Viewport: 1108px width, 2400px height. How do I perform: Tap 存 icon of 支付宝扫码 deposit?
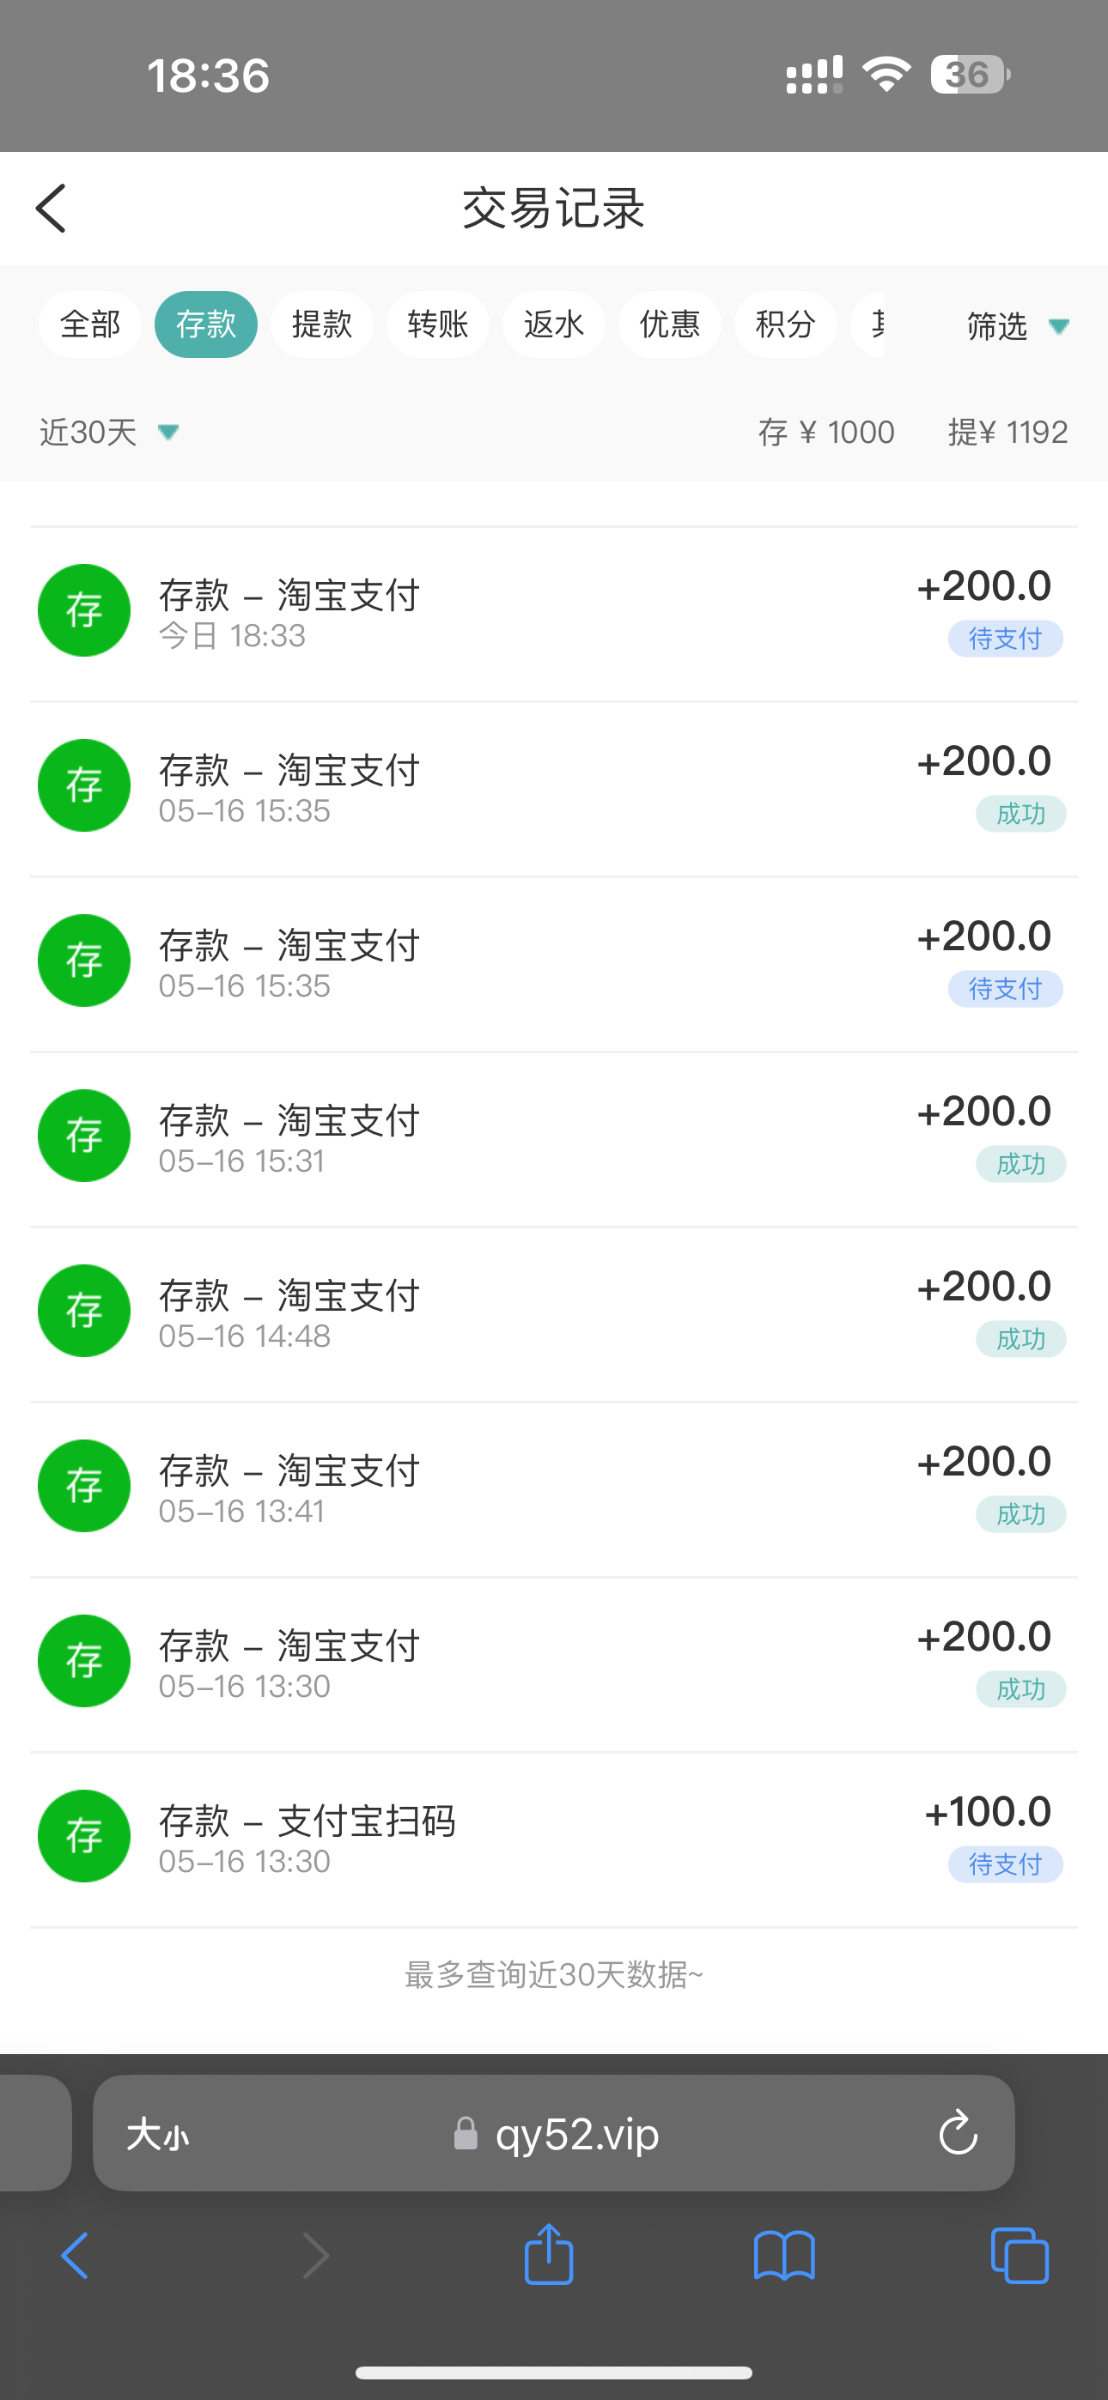(x=84, y=1836)
